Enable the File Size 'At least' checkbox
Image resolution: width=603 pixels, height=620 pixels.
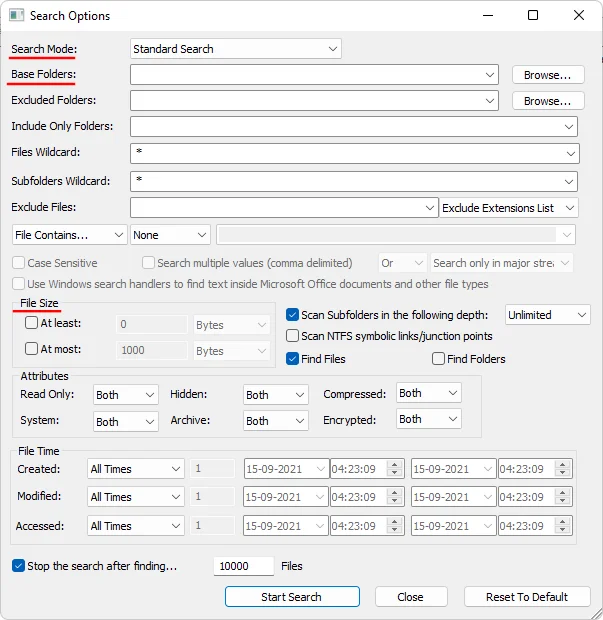pyautogui.click(x=32, y=323)
